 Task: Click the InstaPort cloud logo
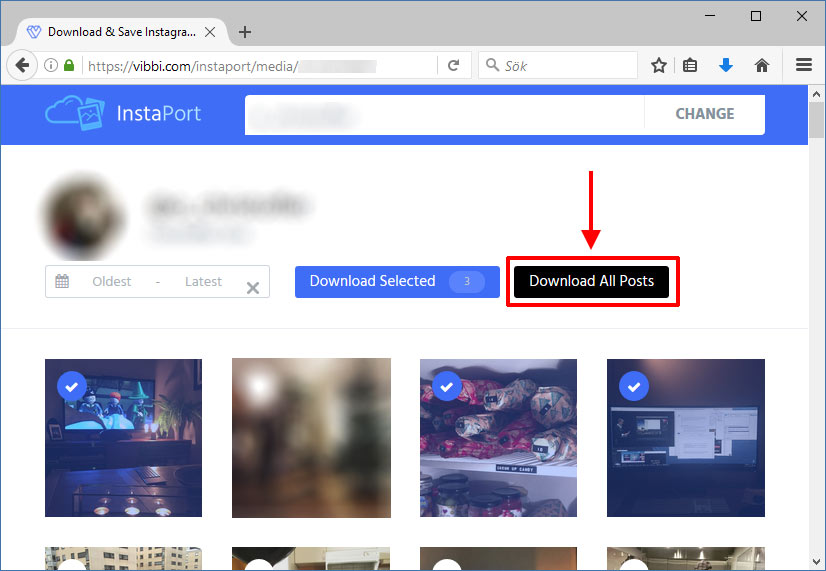[x=75, y=113]
